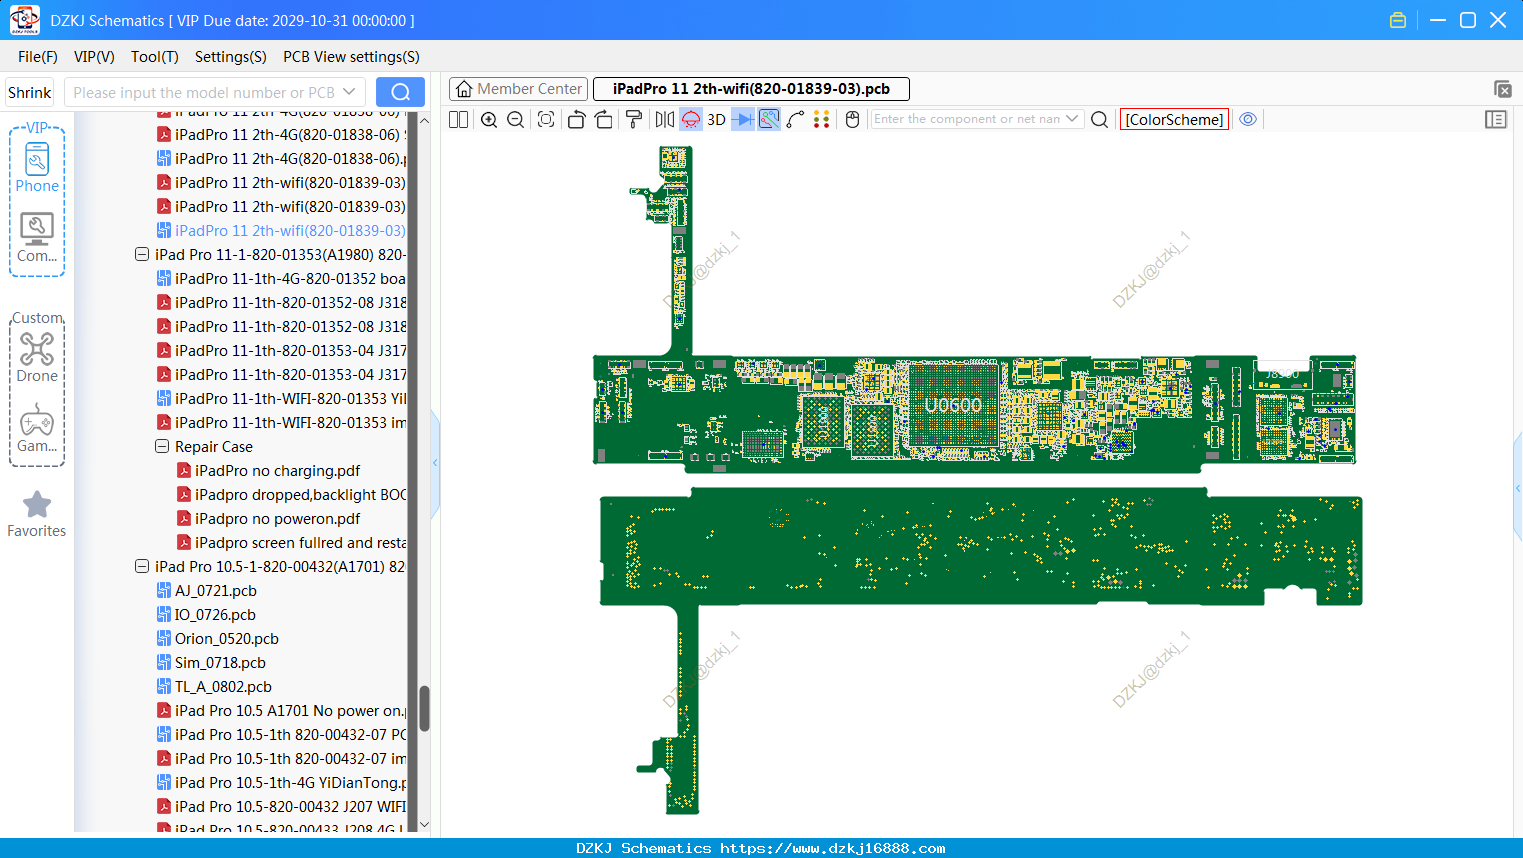Focus the component or net name field

(x=966, y=119)
